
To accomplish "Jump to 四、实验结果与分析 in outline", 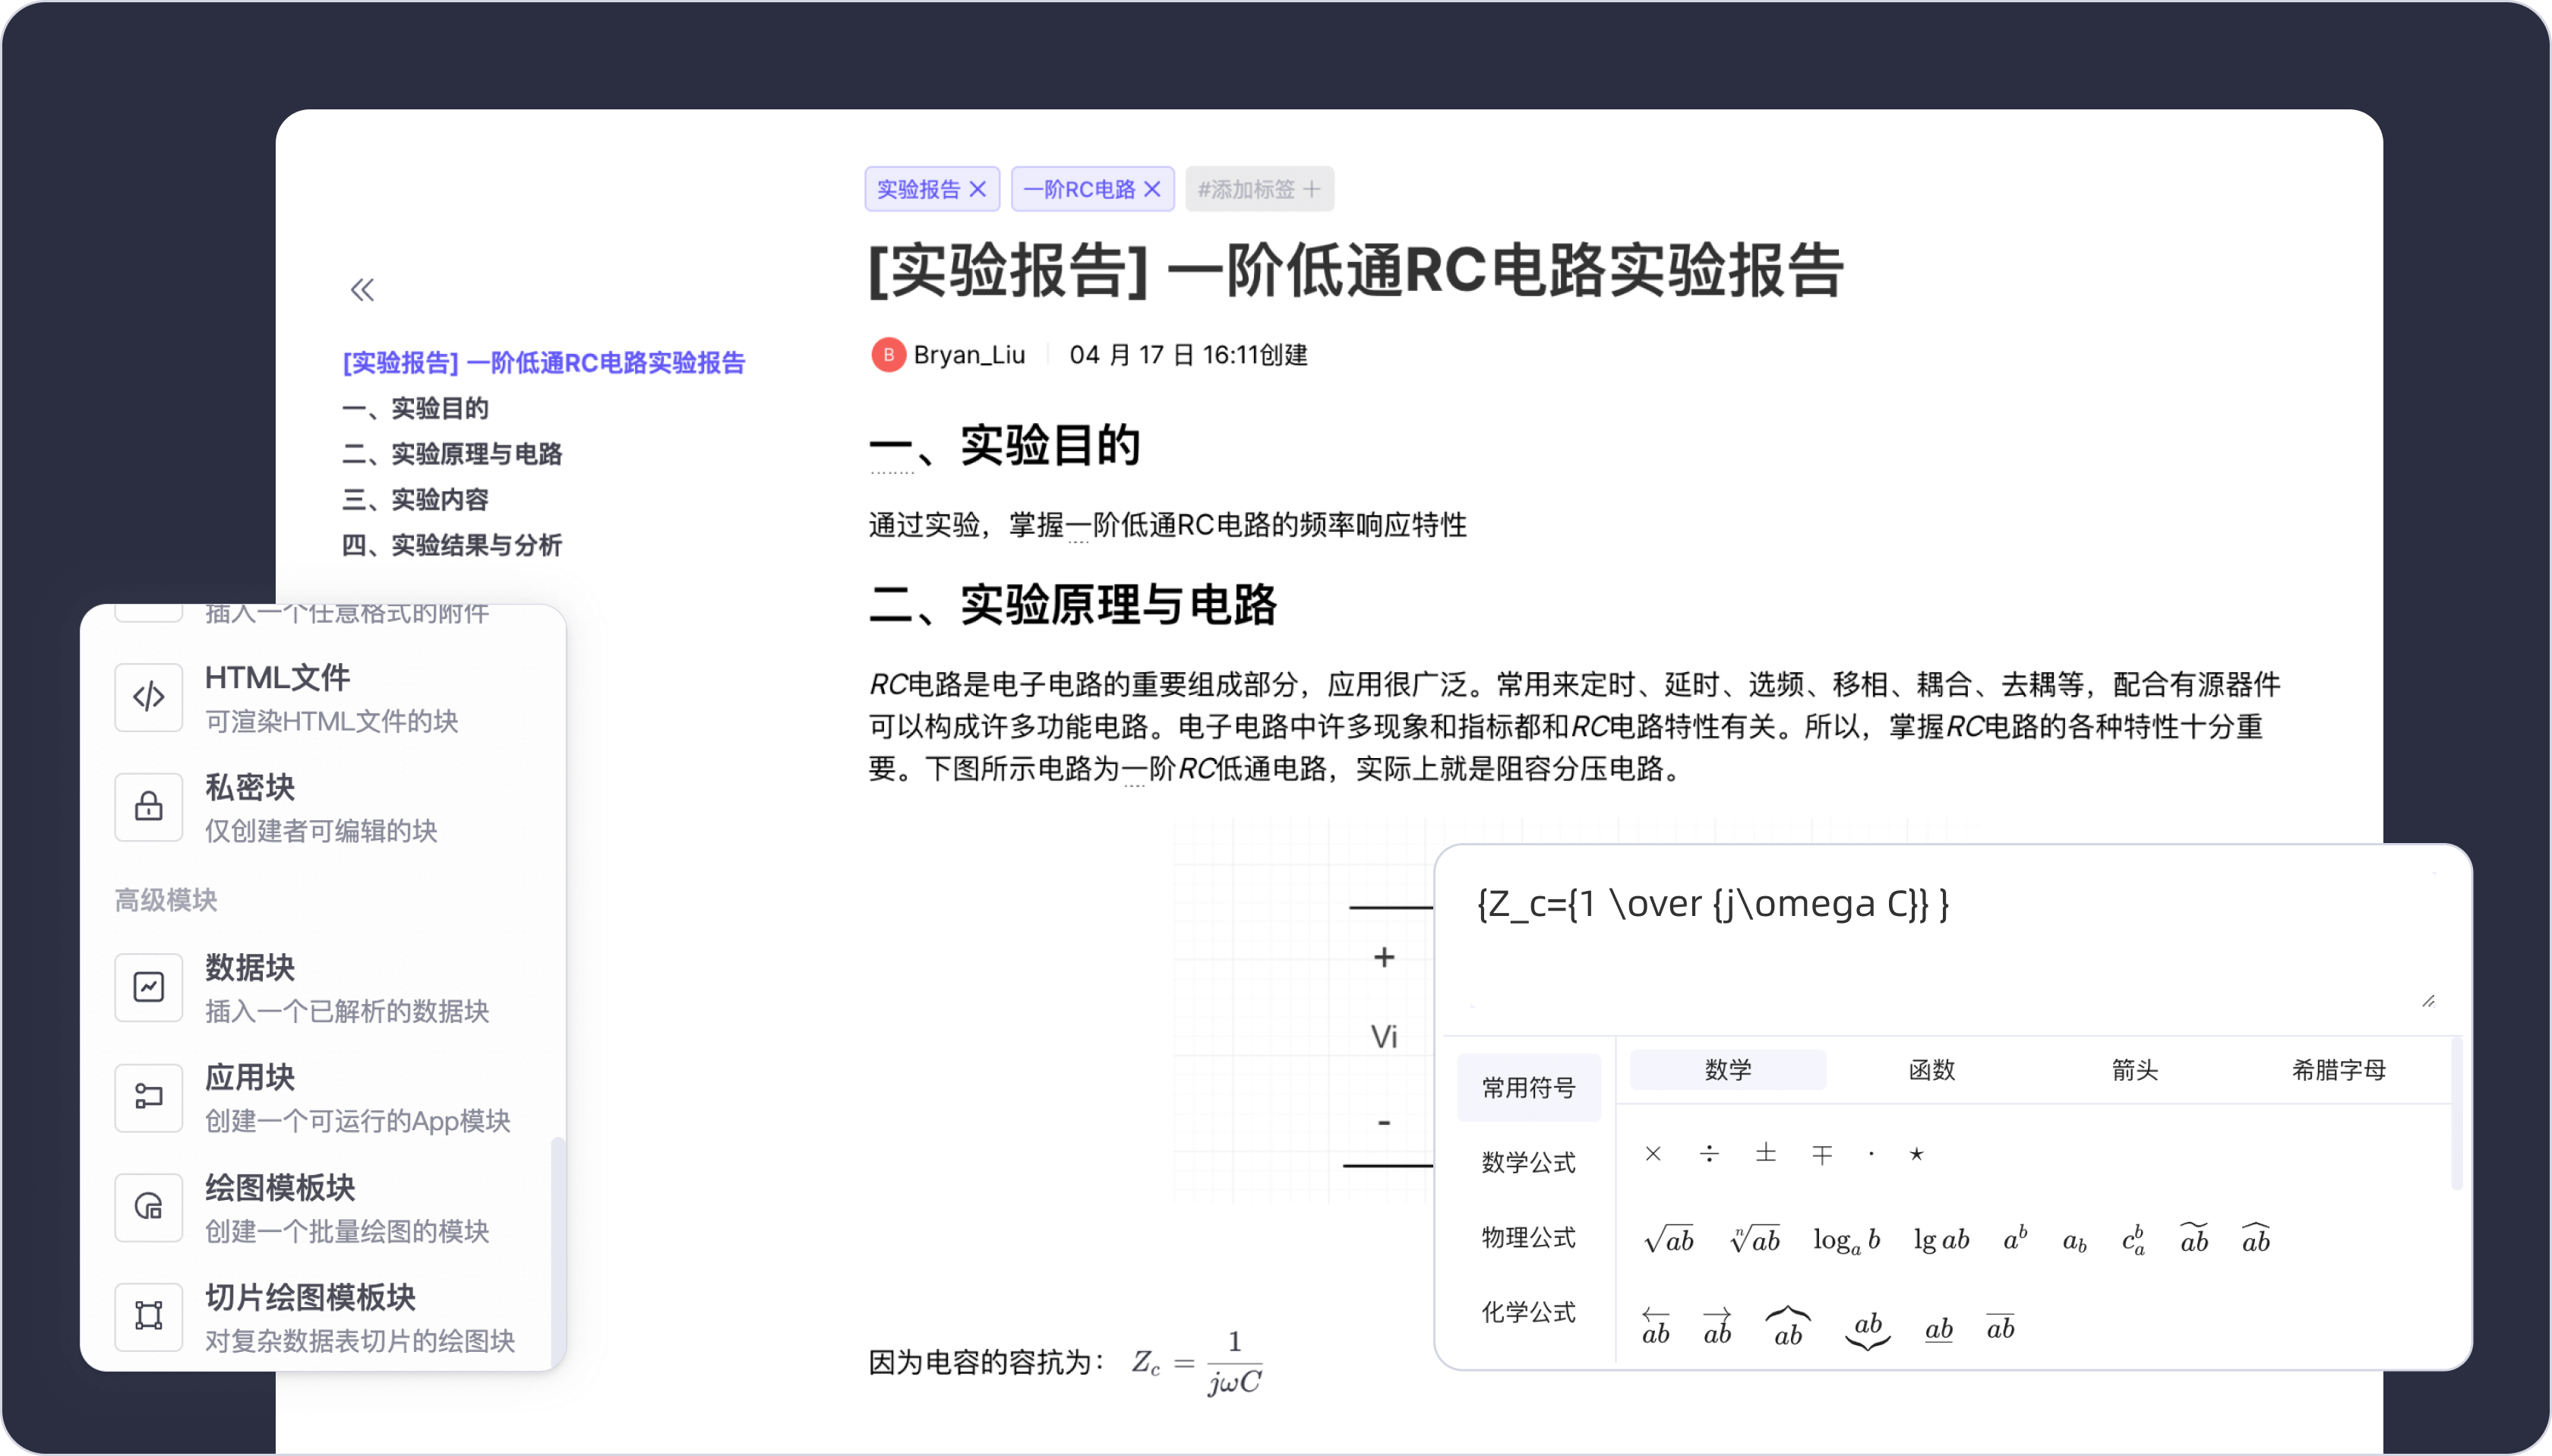I will click(452, 545).
